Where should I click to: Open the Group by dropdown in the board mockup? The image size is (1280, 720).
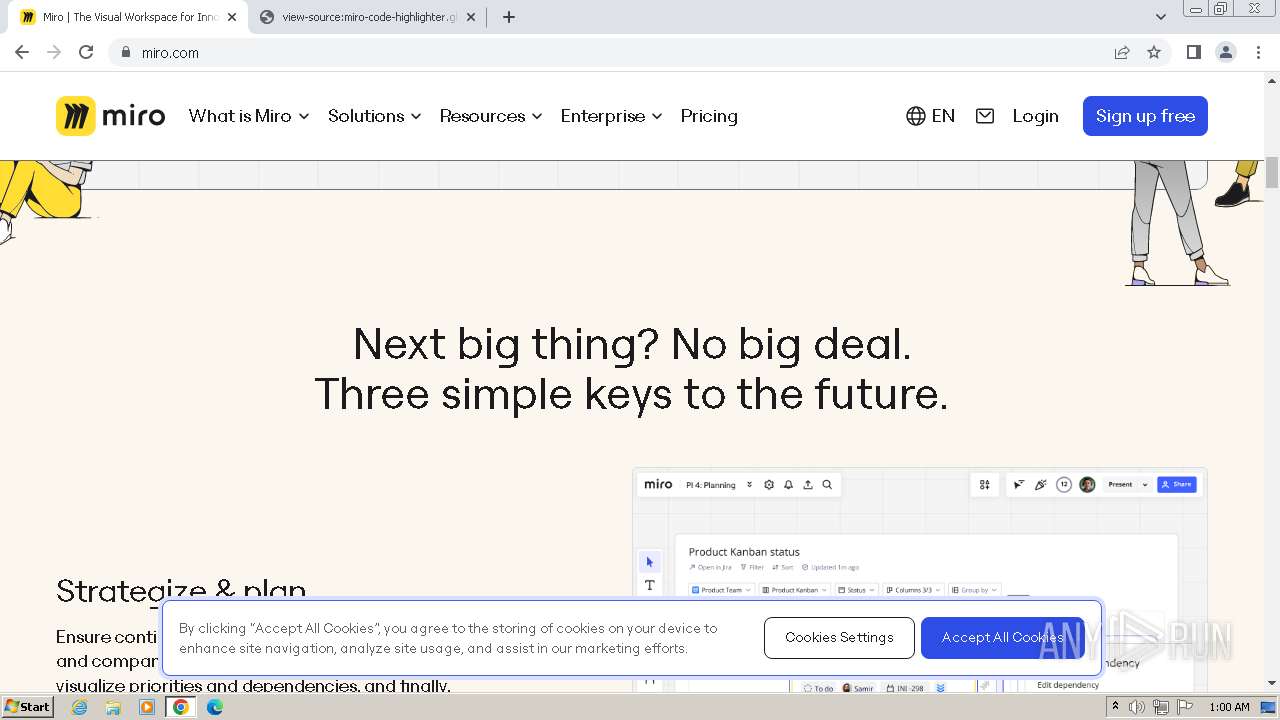[974, 590]
